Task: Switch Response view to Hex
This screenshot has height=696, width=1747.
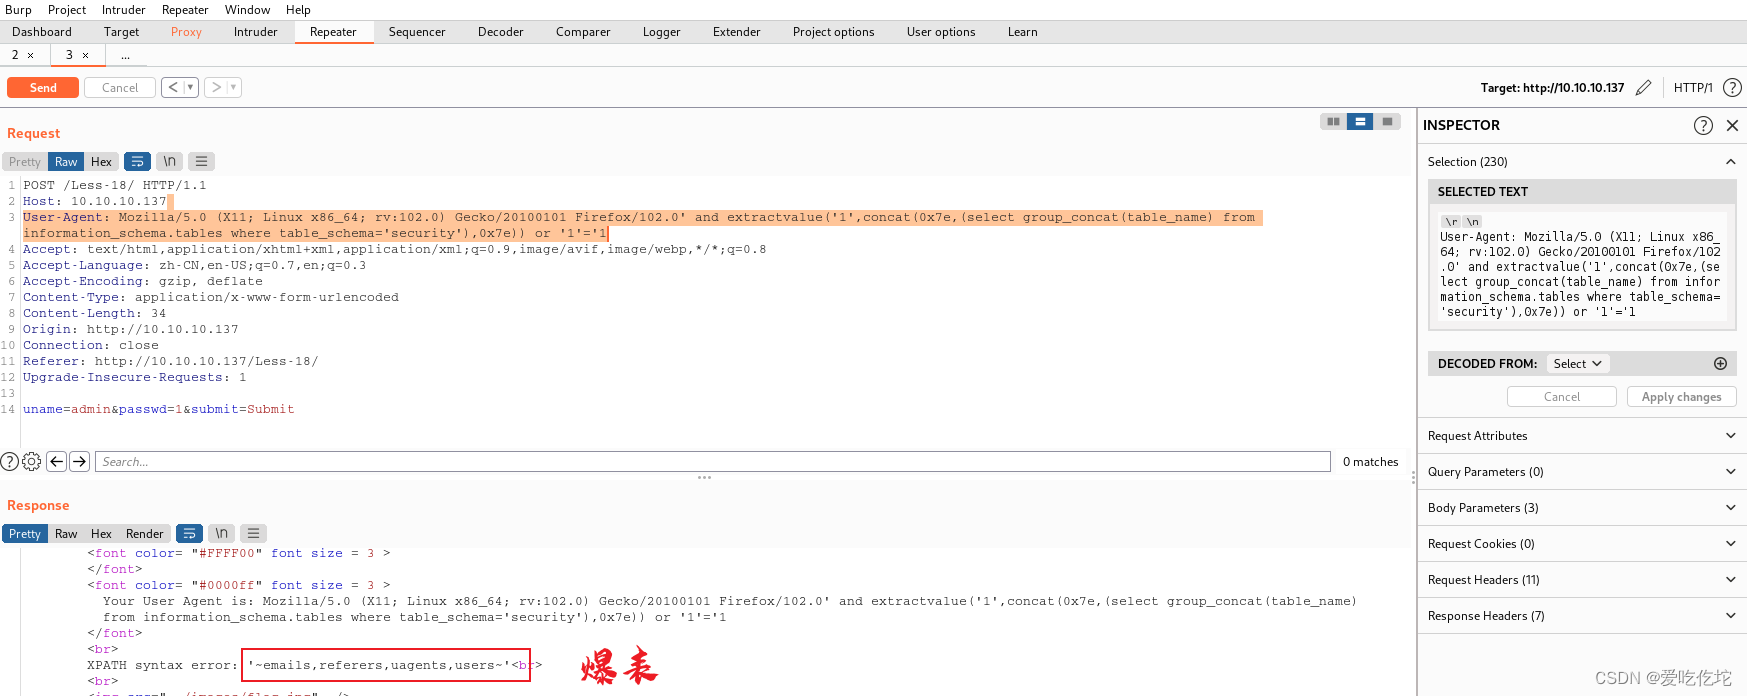Action: point(101,534)
